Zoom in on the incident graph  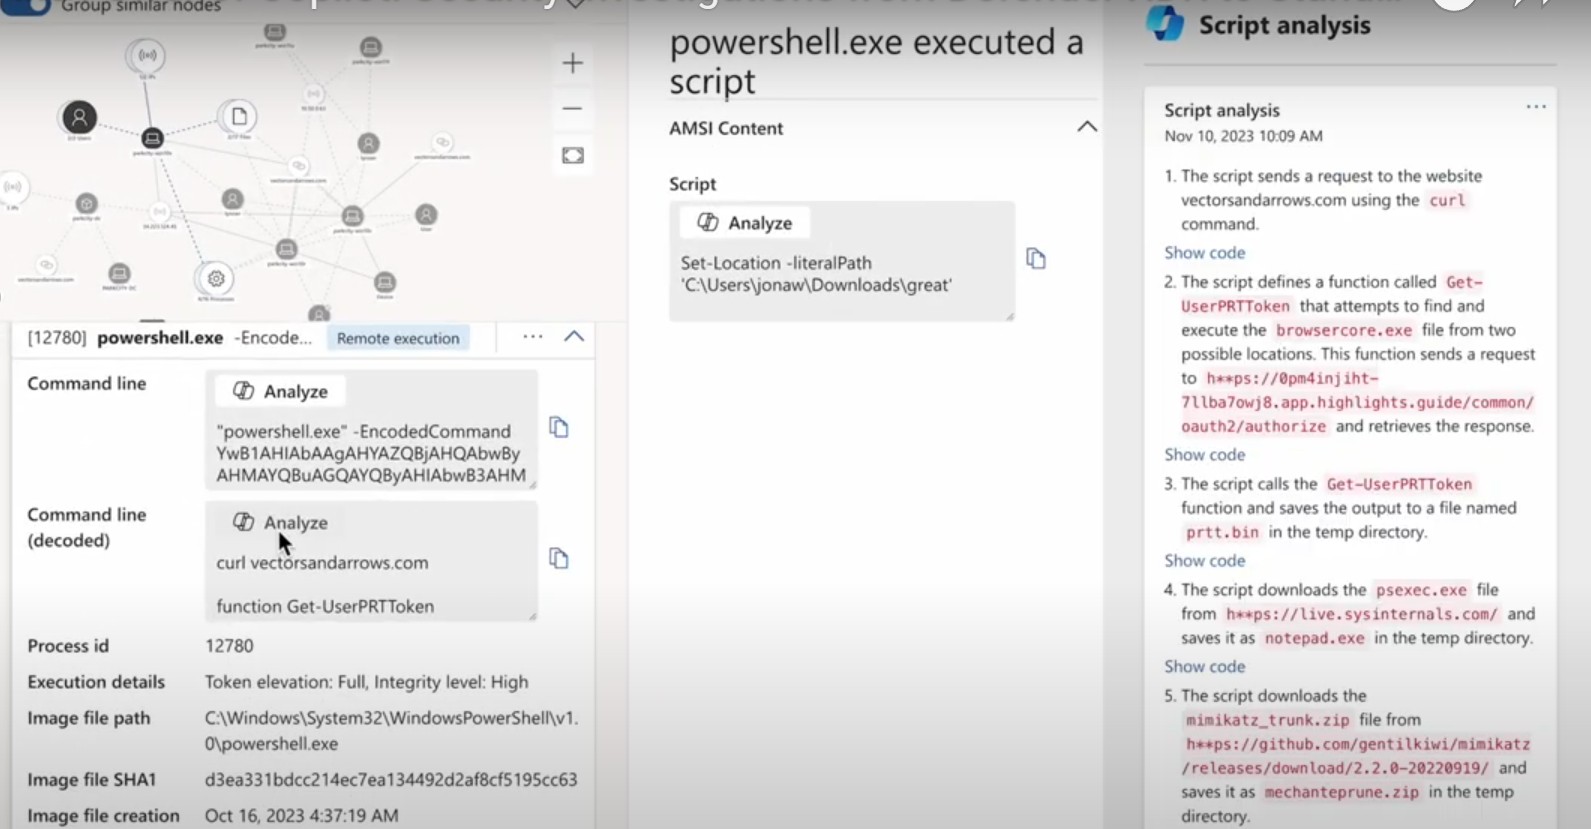572,64
